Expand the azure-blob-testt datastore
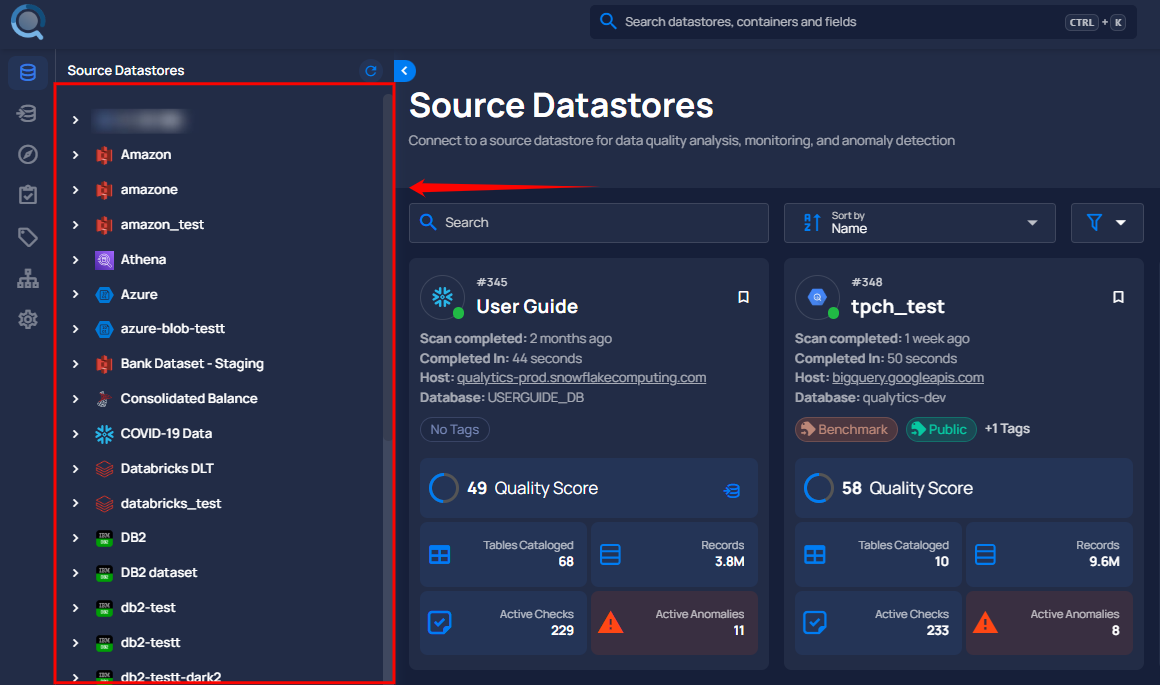 coord(75,328)
